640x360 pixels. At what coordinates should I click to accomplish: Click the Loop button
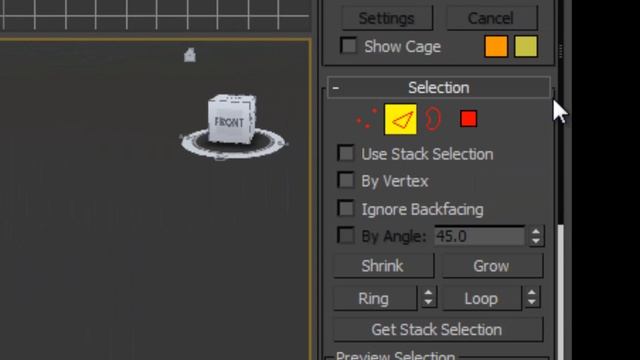coord(482,298)
